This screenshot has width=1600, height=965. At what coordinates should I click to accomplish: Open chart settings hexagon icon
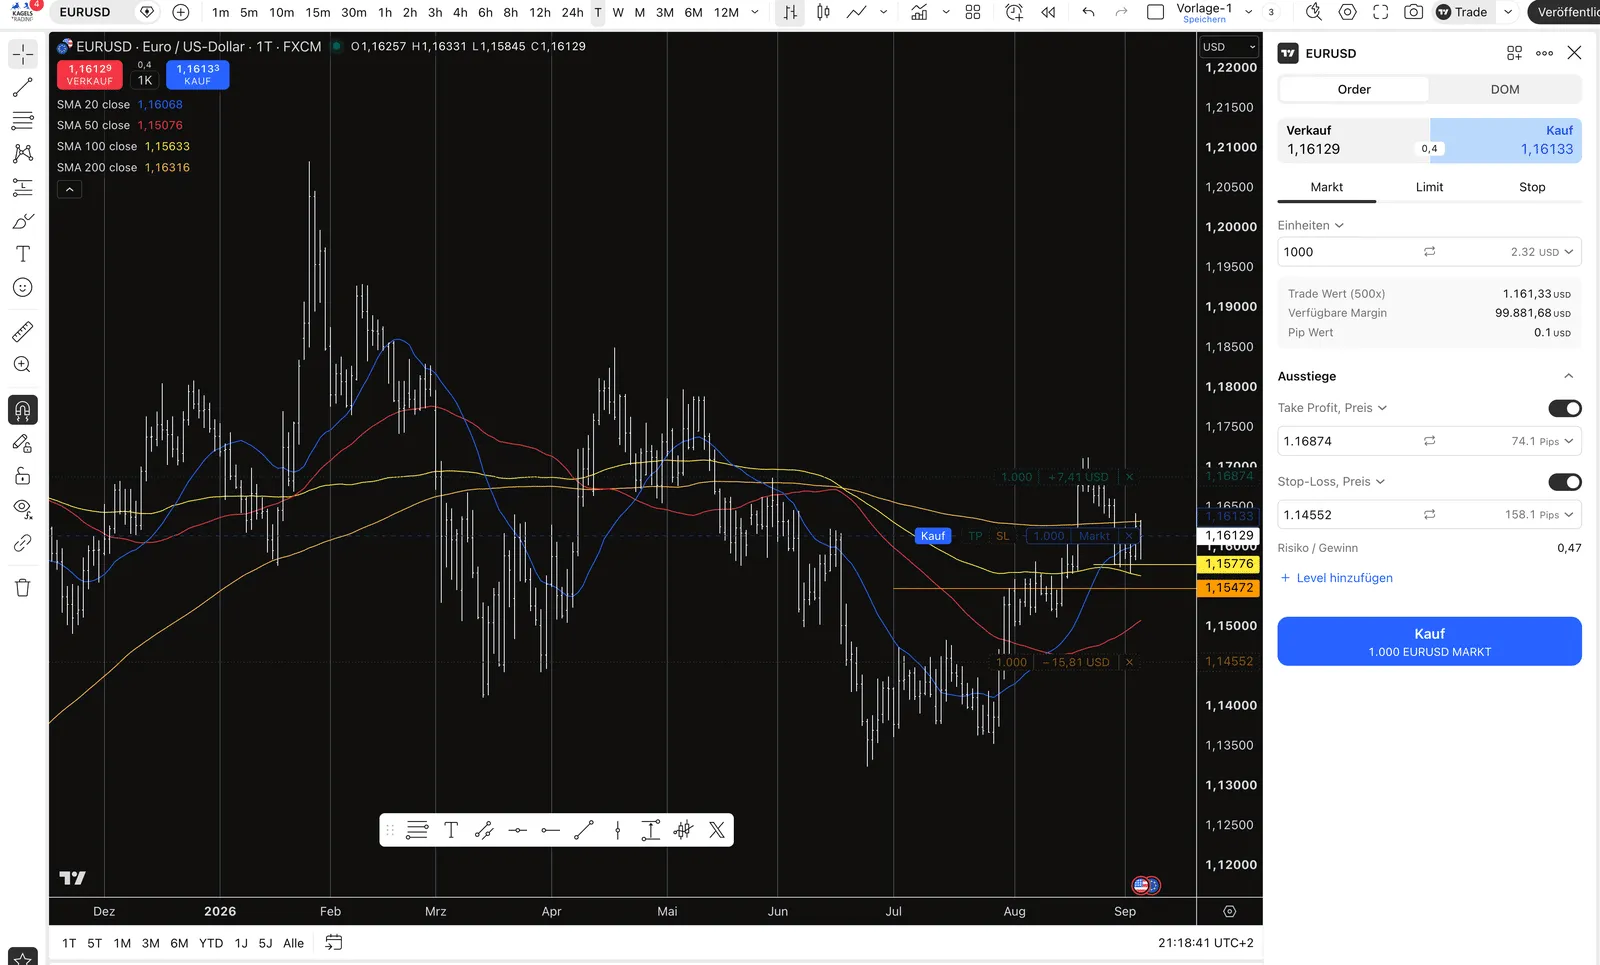click(1348, 12)
